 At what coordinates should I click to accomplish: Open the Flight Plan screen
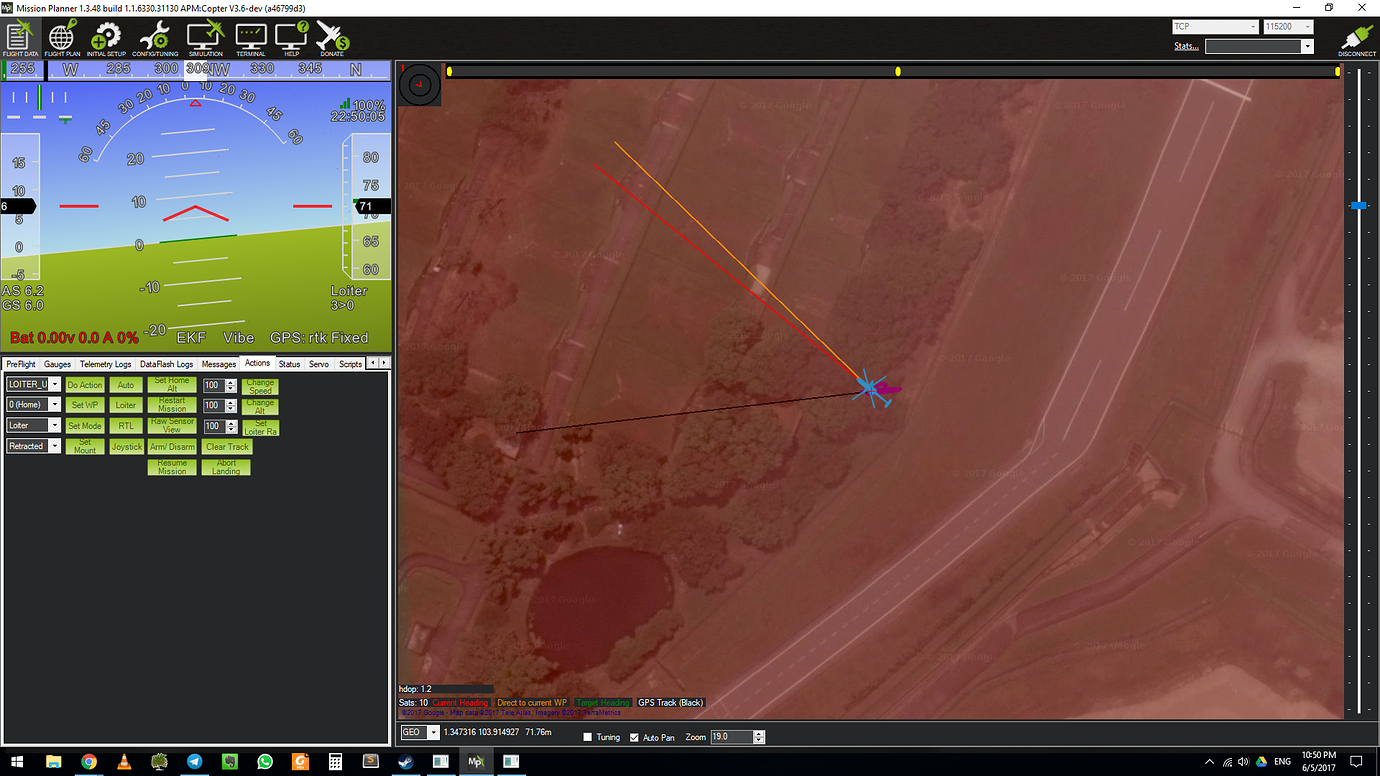click(x=60, y=40)
